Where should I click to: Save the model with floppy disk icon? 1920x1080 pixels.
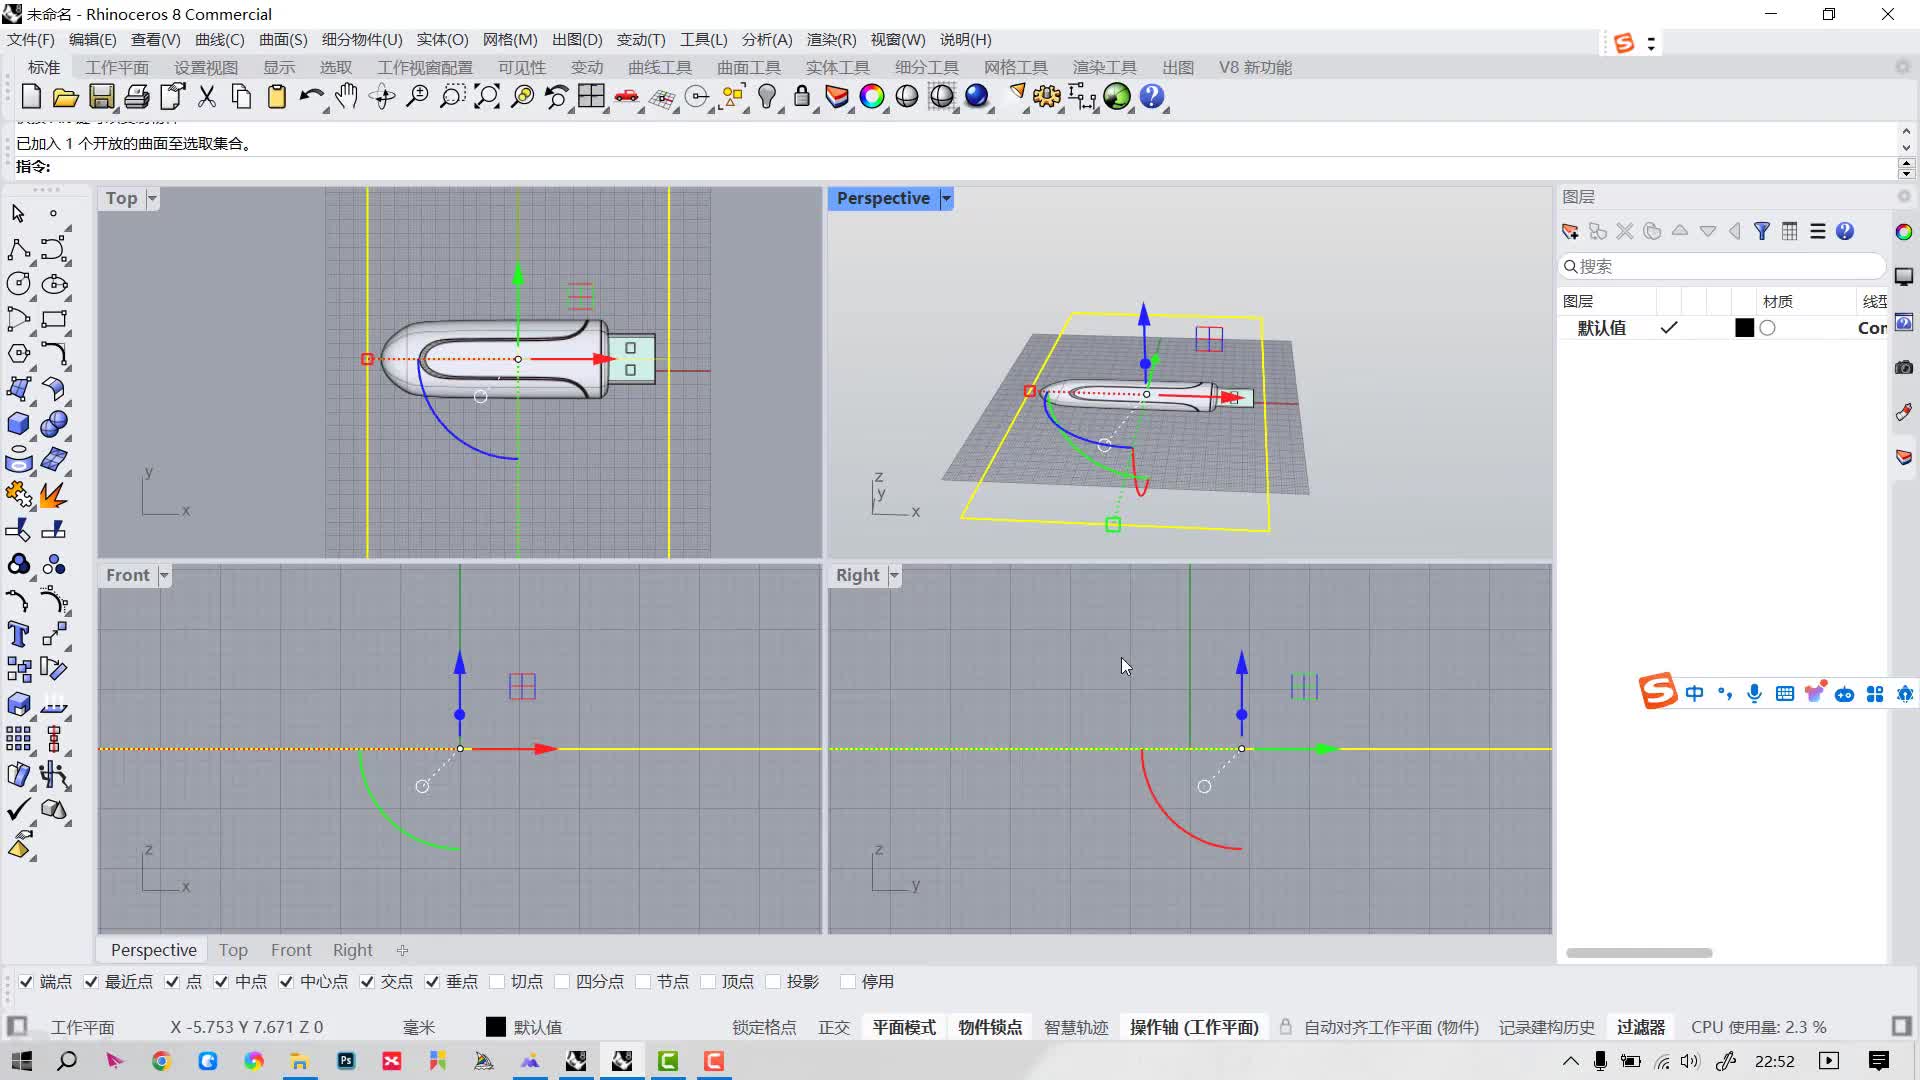click(x=101, y=96)
